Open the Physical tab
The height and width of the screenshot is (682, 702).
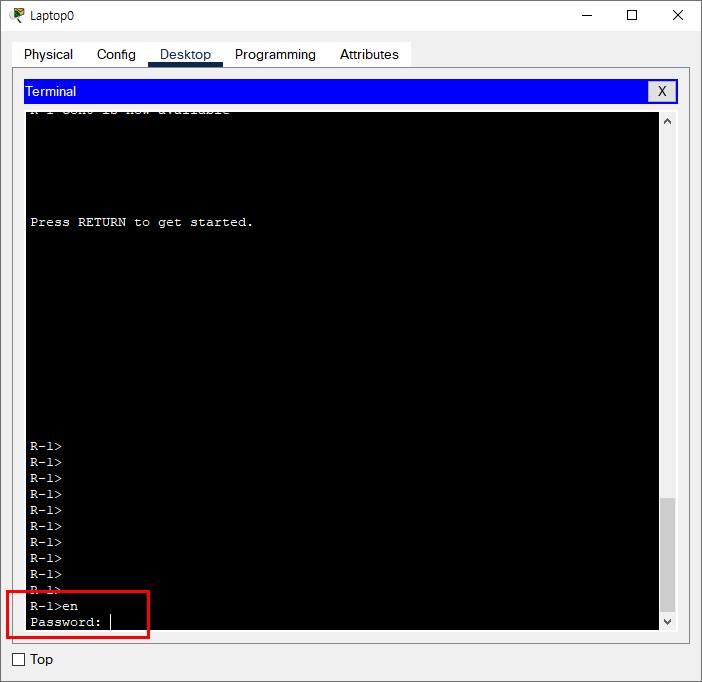click(x=48, y=55)
